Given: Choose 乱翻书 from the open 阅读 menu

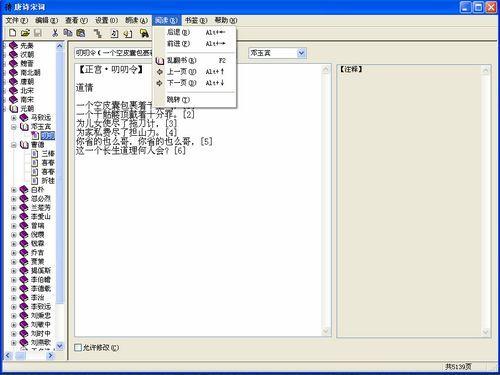Looking at the screenshot, I should point(195,60).
